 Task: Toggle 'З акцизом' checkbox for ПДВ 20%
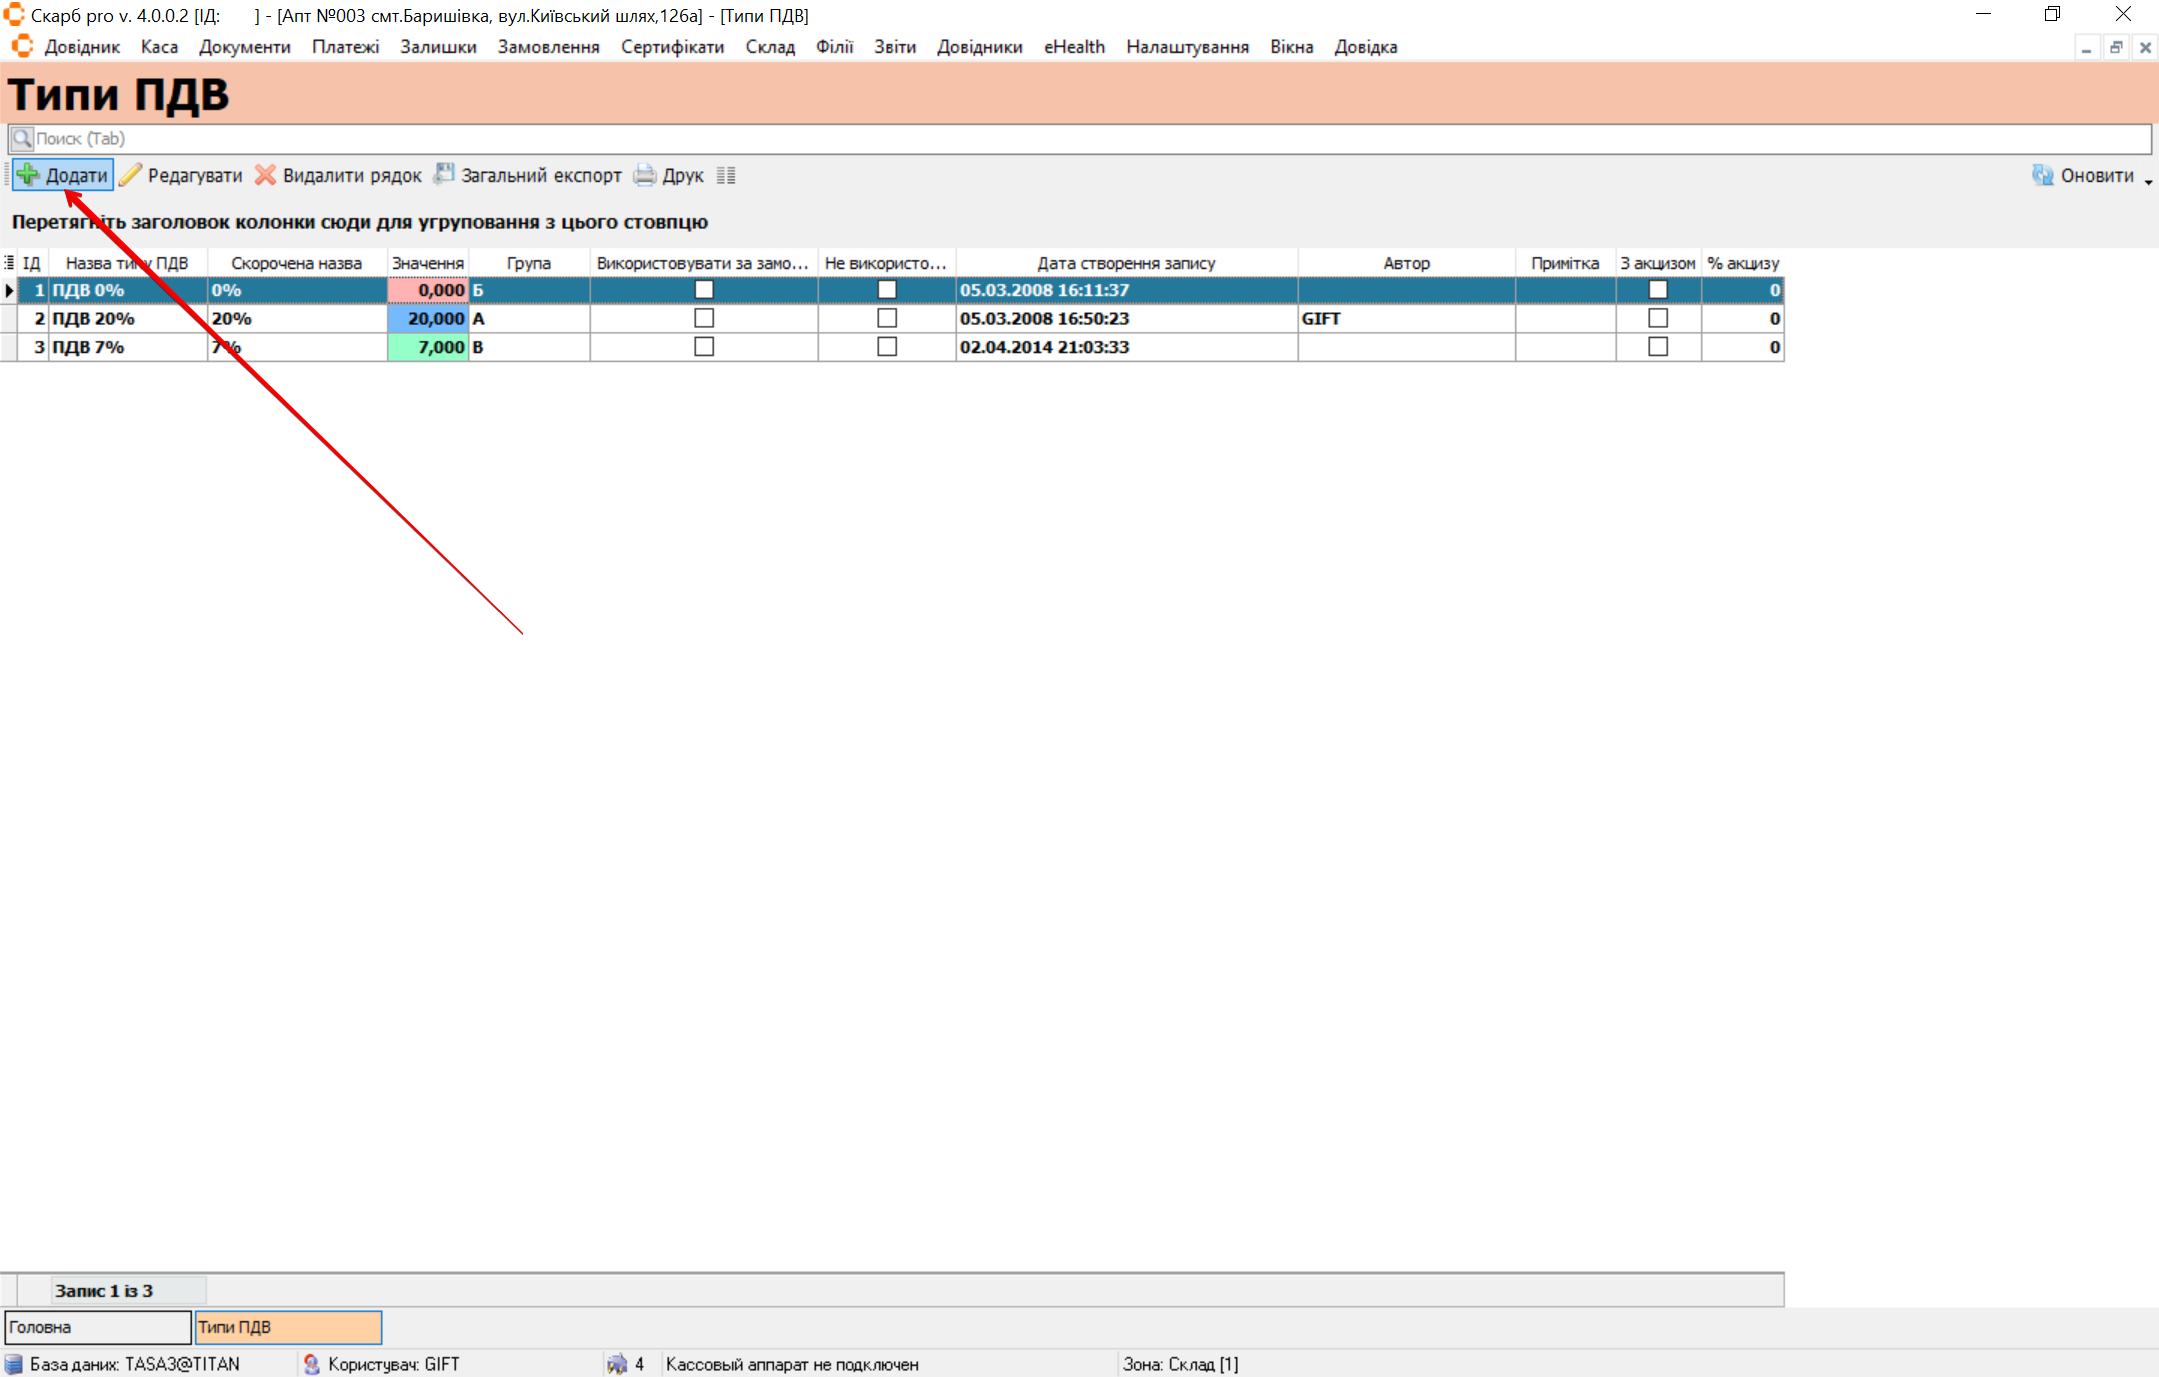click(1658, 318)
